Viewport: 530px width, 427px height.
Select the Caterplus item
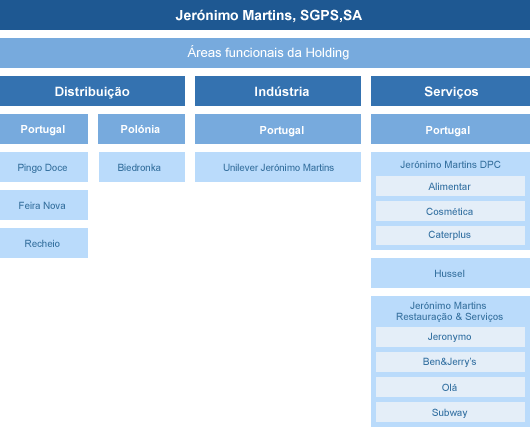[x=450, y=235]
